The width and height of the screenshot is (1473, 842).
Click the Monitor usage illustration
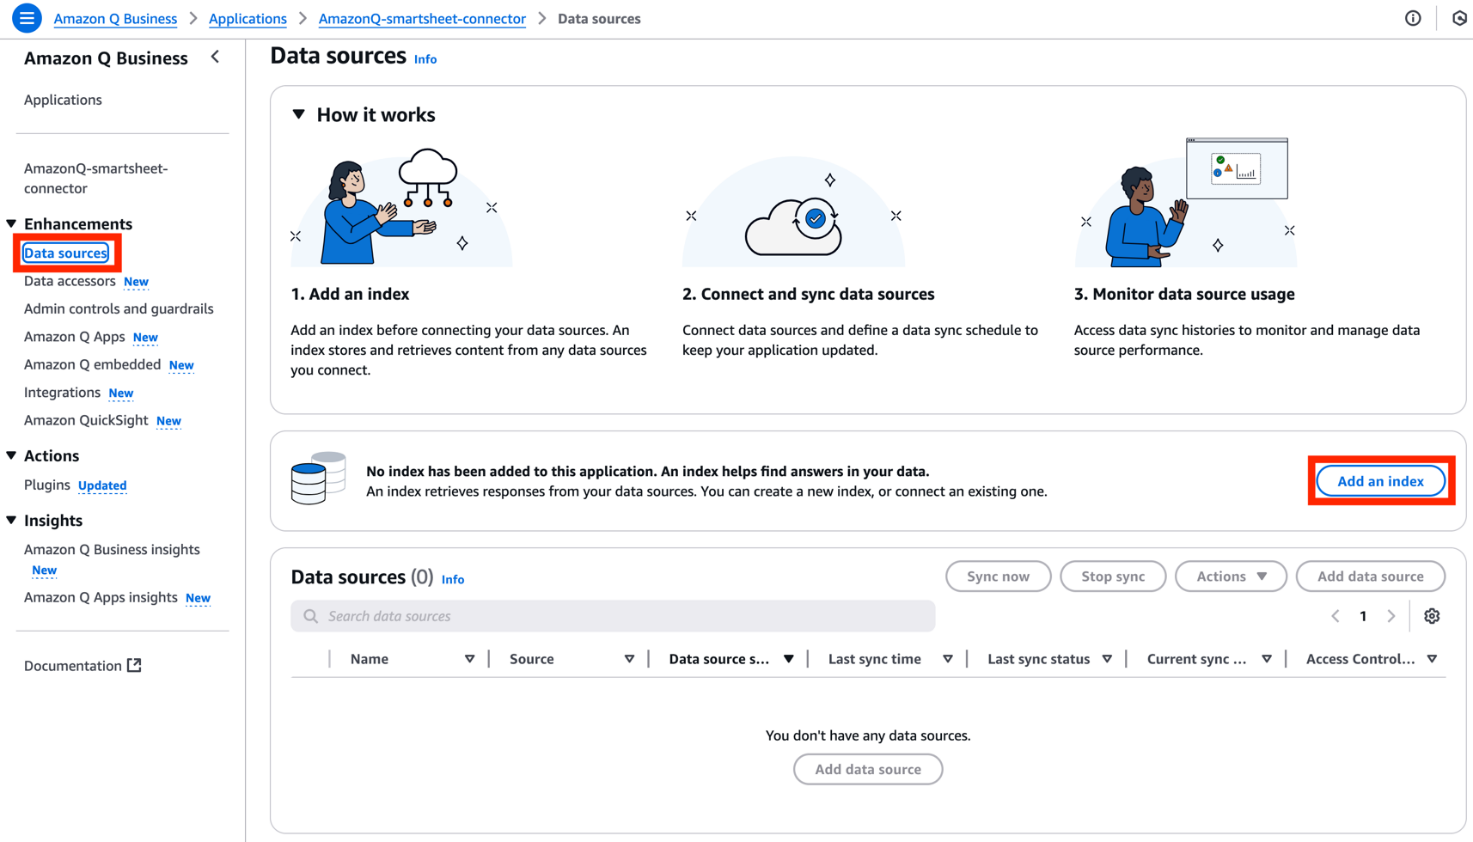[x=1186, y=202]
